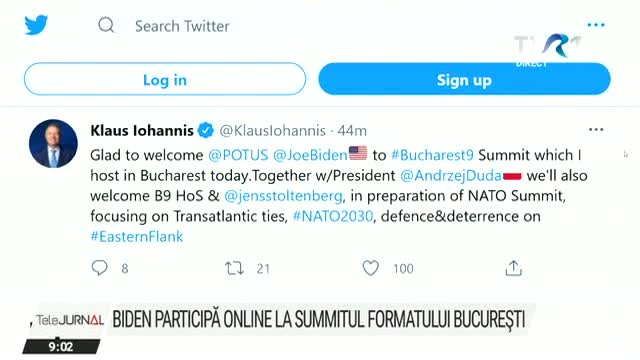Click the Log in button

tap(165, 79)
